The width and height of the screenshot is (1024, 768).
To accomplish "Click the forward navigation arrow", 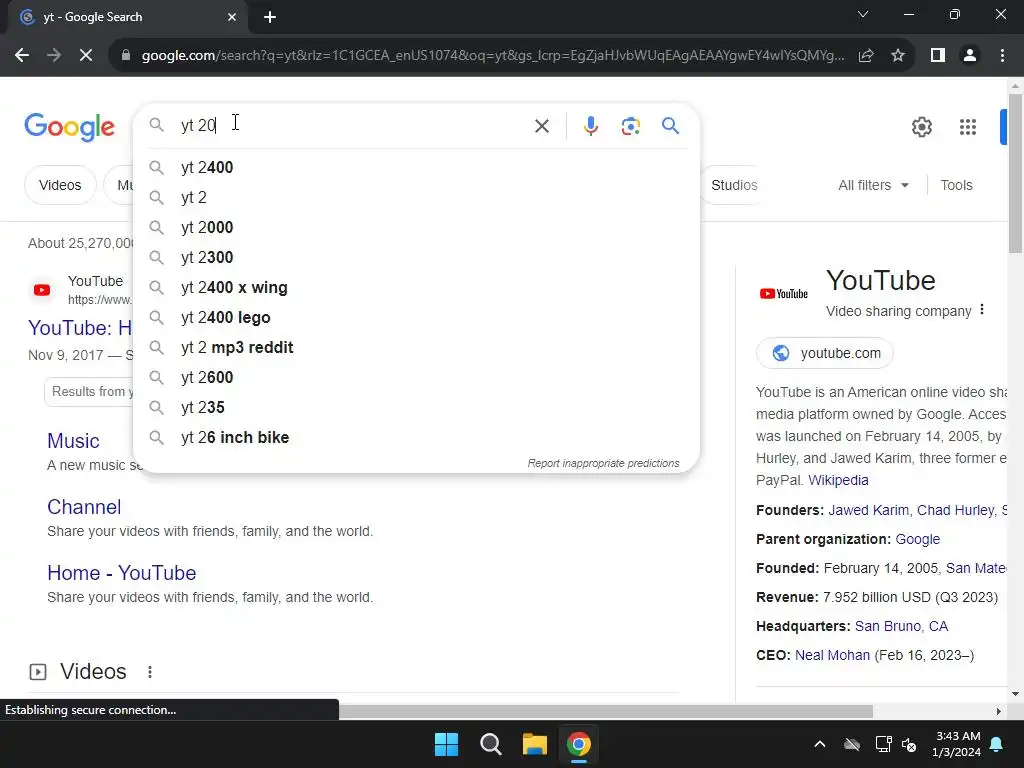I will click(54, 56).
